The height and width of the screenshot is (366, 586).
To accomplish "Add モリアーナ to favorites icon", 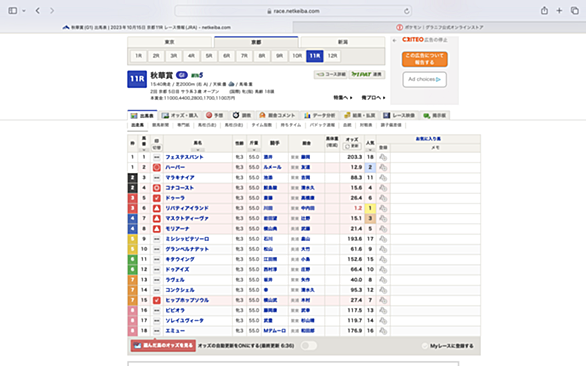I will coord(383,229).
